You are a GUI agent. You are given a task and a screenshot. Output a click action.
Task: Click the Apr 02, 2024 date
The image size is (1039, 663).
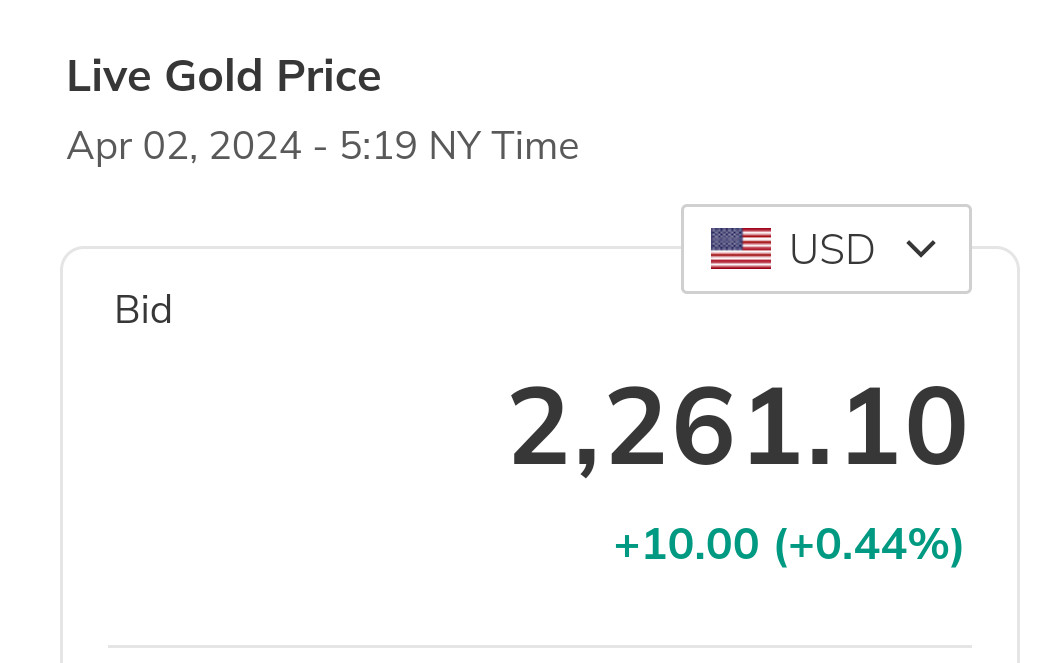[184, 147]
